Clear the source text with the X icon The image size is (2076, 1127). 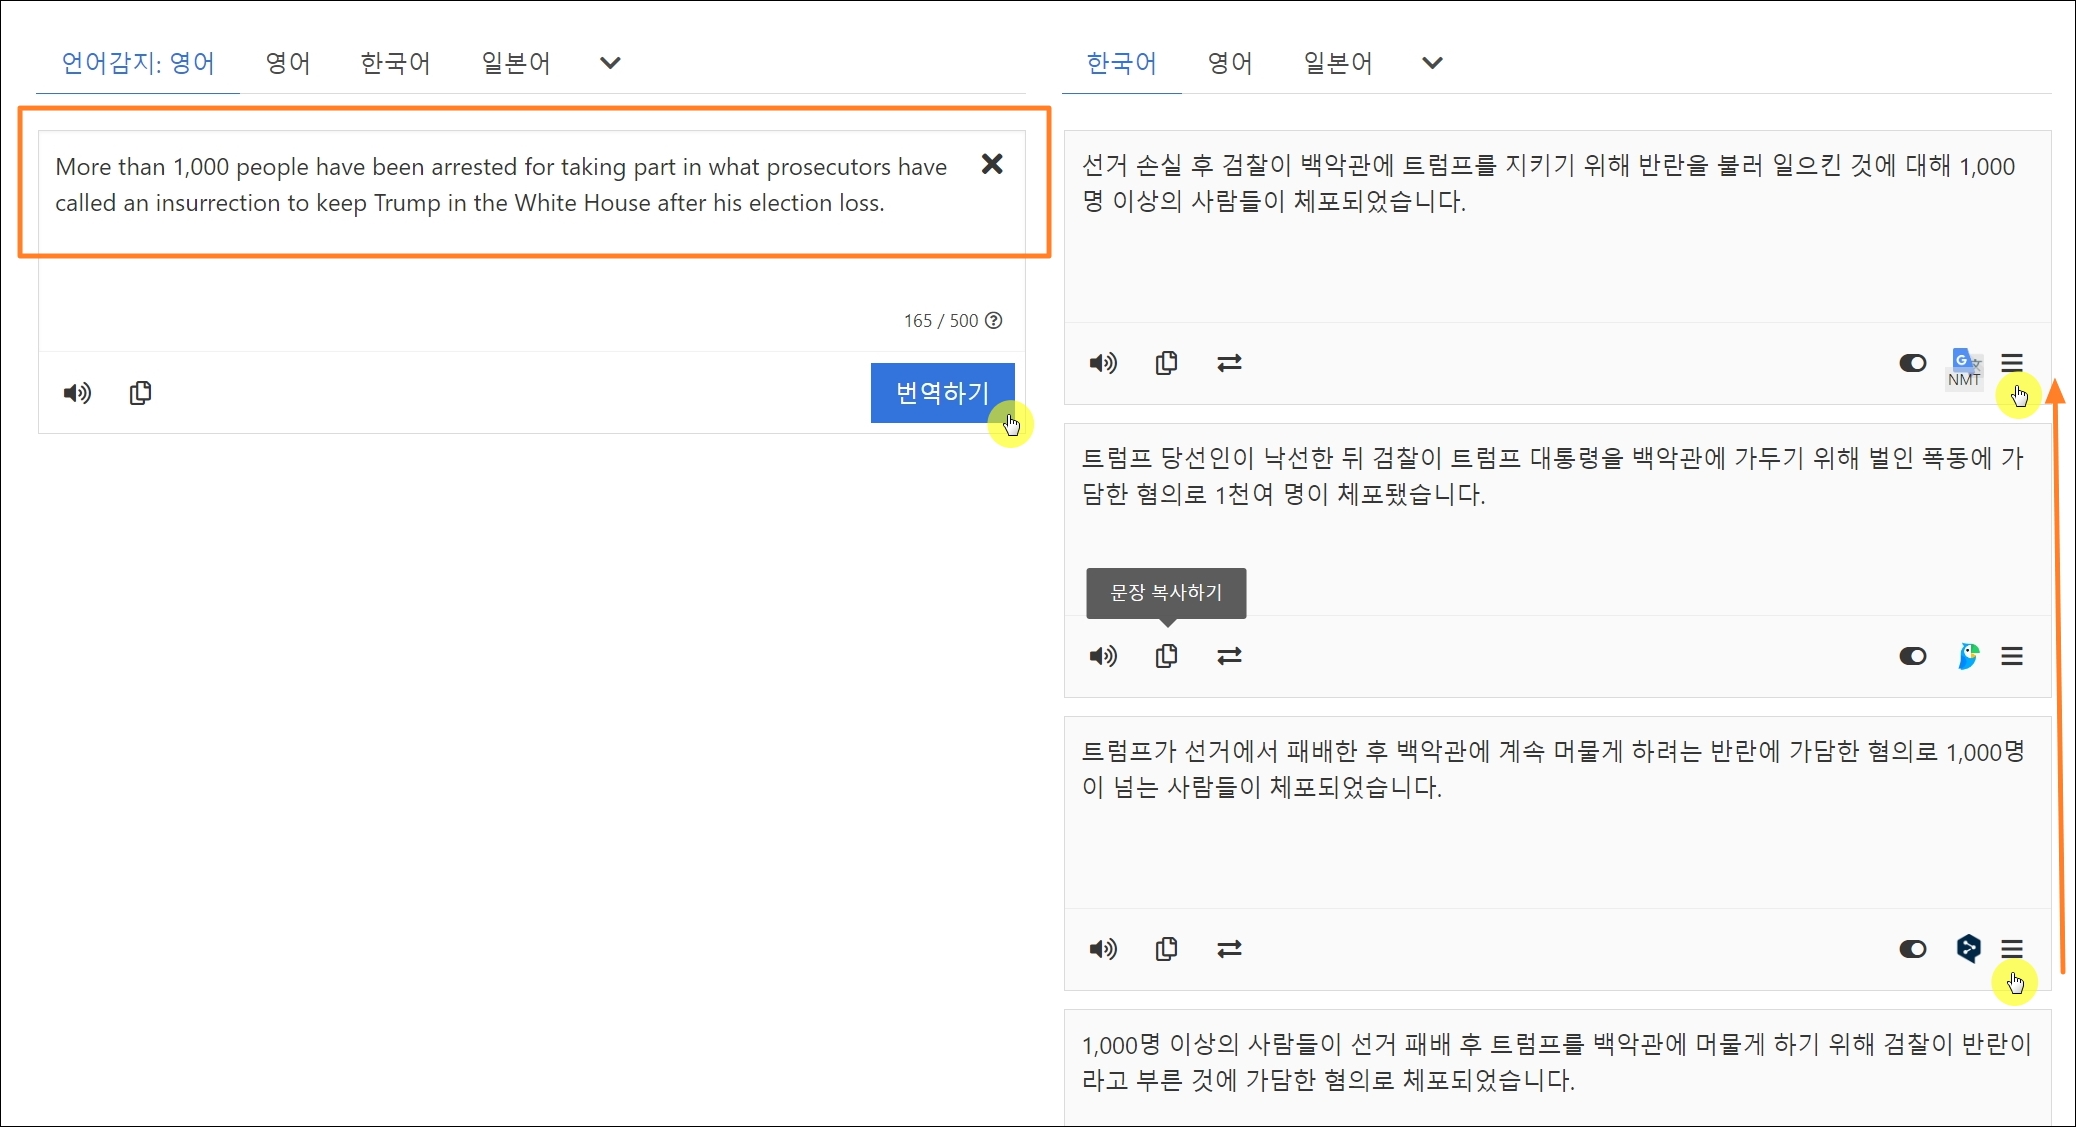pos(991,164)
